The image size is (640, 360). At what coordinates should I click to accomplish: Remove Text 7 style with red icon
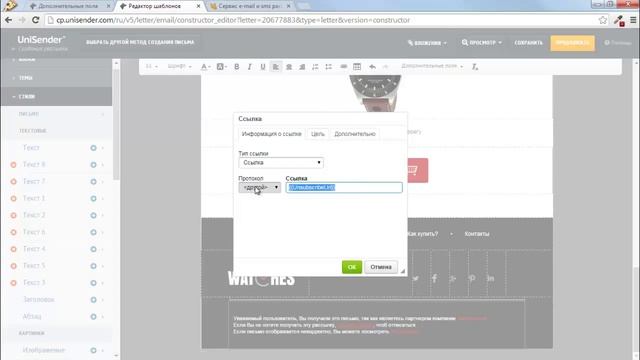[x=13, y=181]
